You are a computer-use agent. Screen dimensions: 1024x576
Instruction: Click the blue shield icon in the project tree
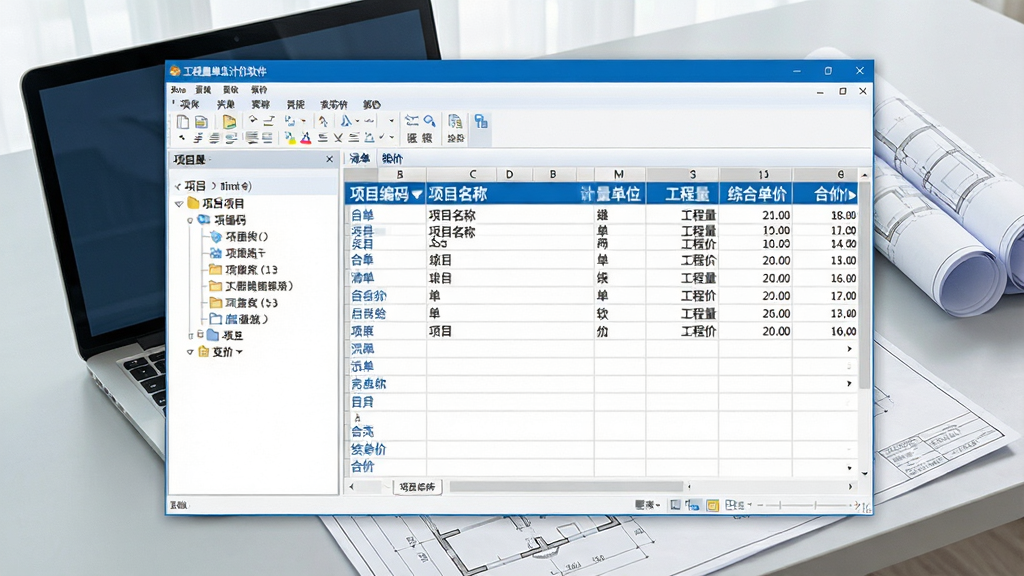click(216, 236)
